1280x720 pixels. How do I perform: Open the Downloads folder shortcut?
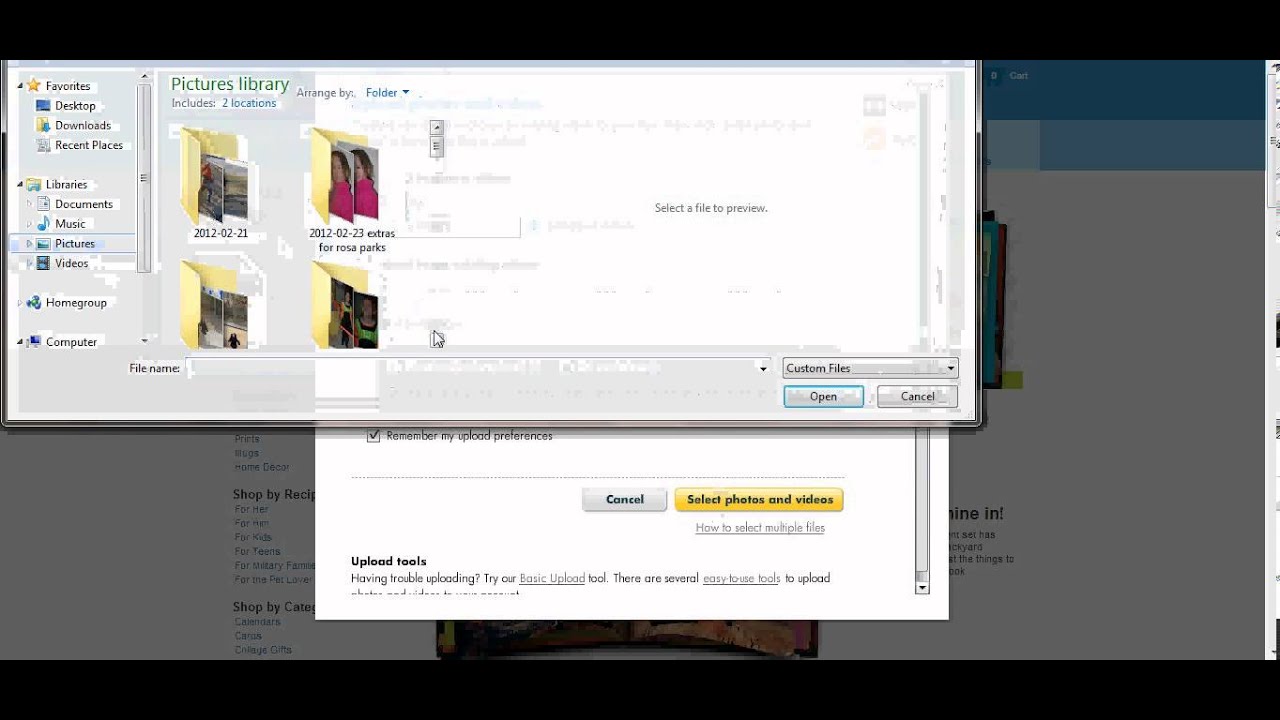click(83, 126)
